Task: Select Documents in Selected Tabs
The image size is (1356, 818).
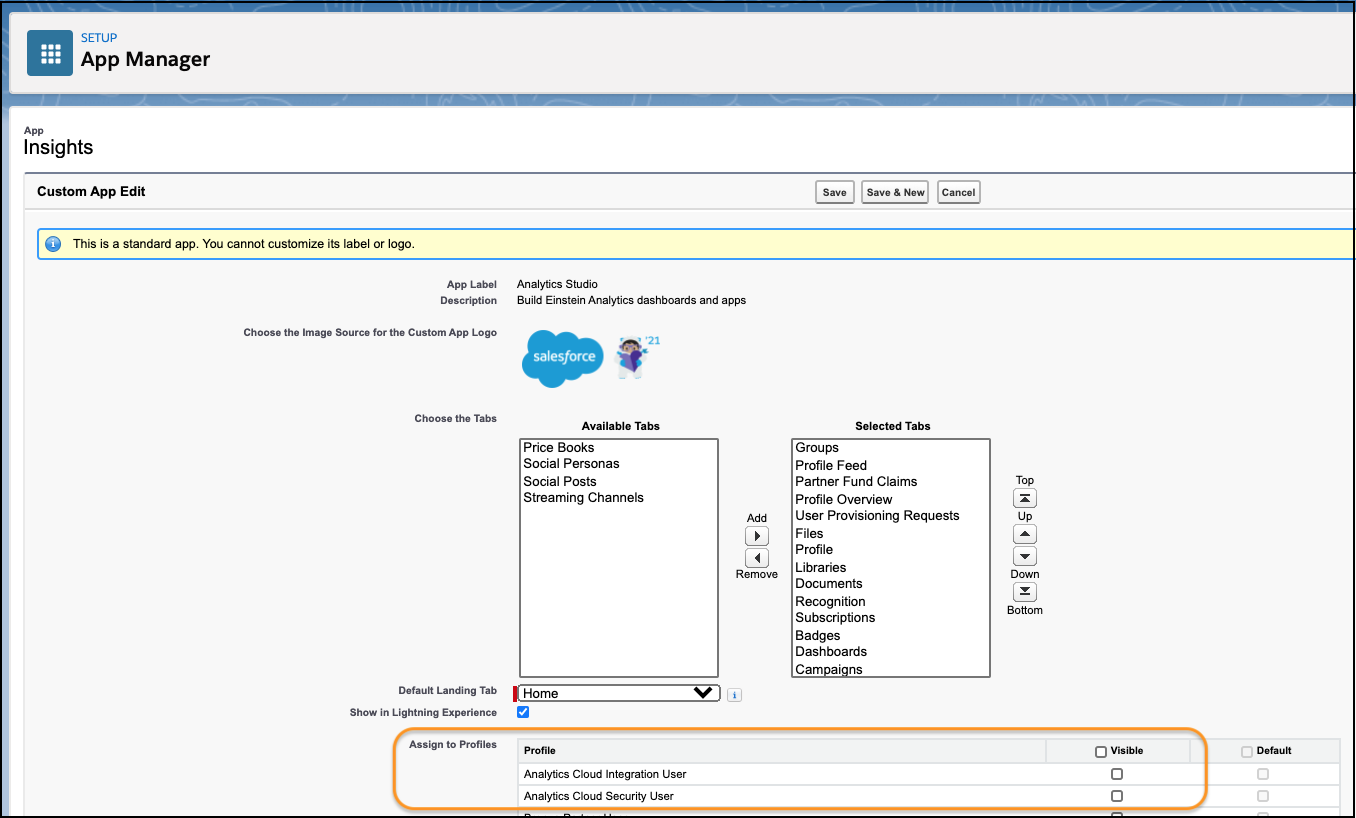Action: click(890, 584)
